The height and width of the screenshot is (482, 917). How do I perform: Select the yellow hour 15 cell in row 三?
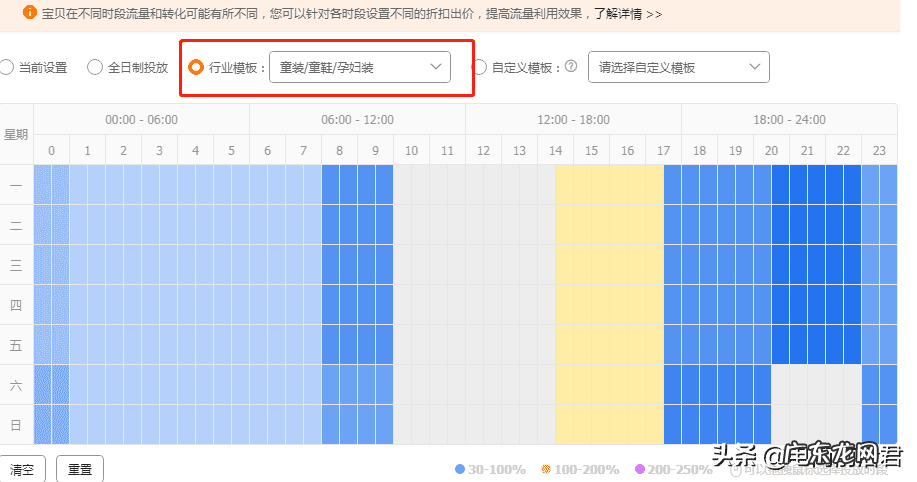[592, 264]
